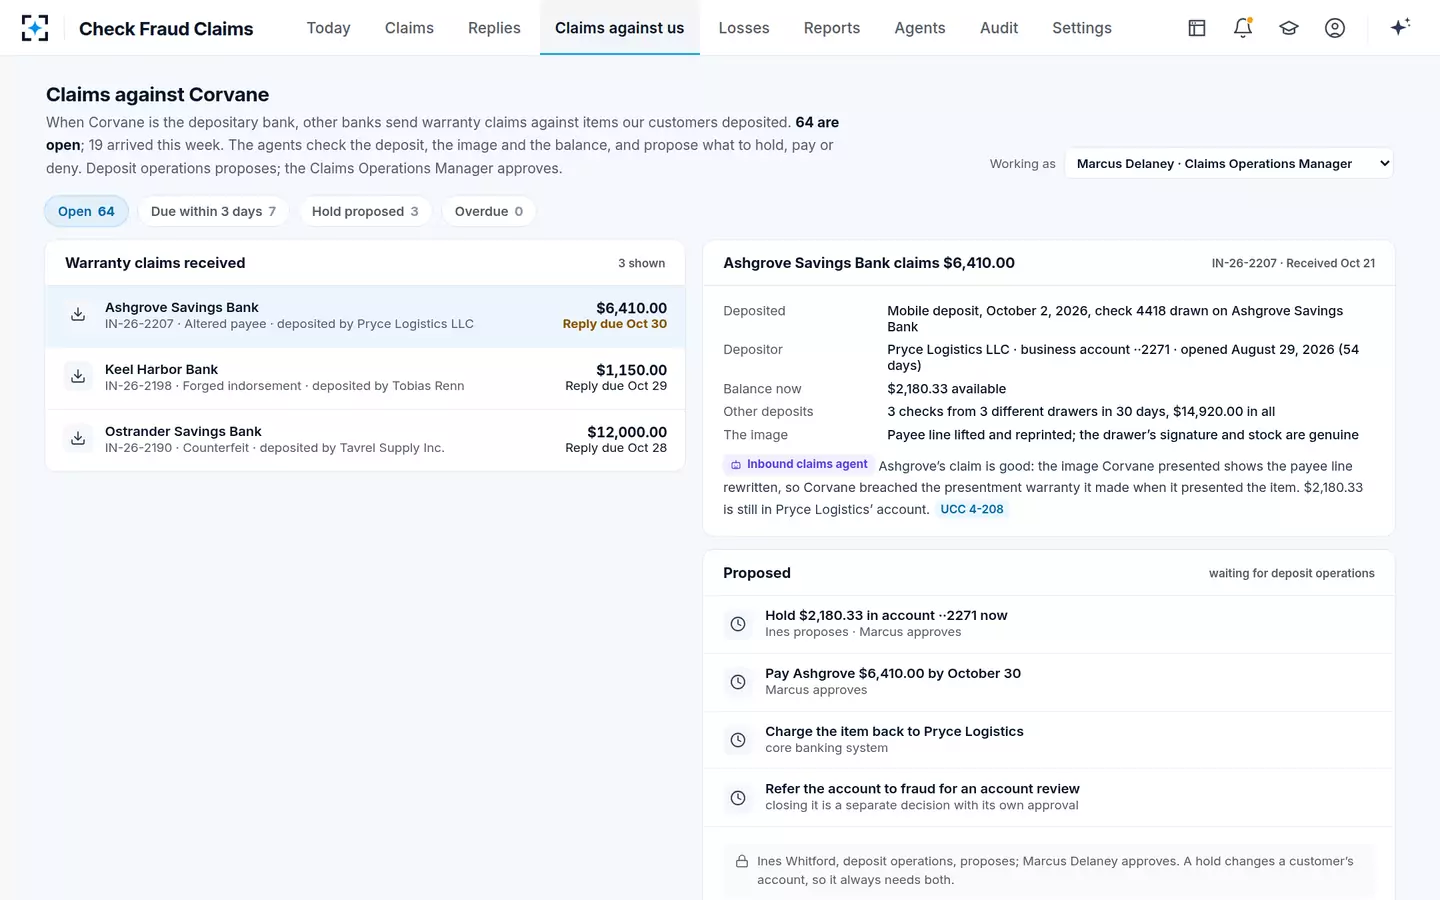Click the clock icon for Charge the item back
Screen dimensions: 1440x900
coord(738,740)
